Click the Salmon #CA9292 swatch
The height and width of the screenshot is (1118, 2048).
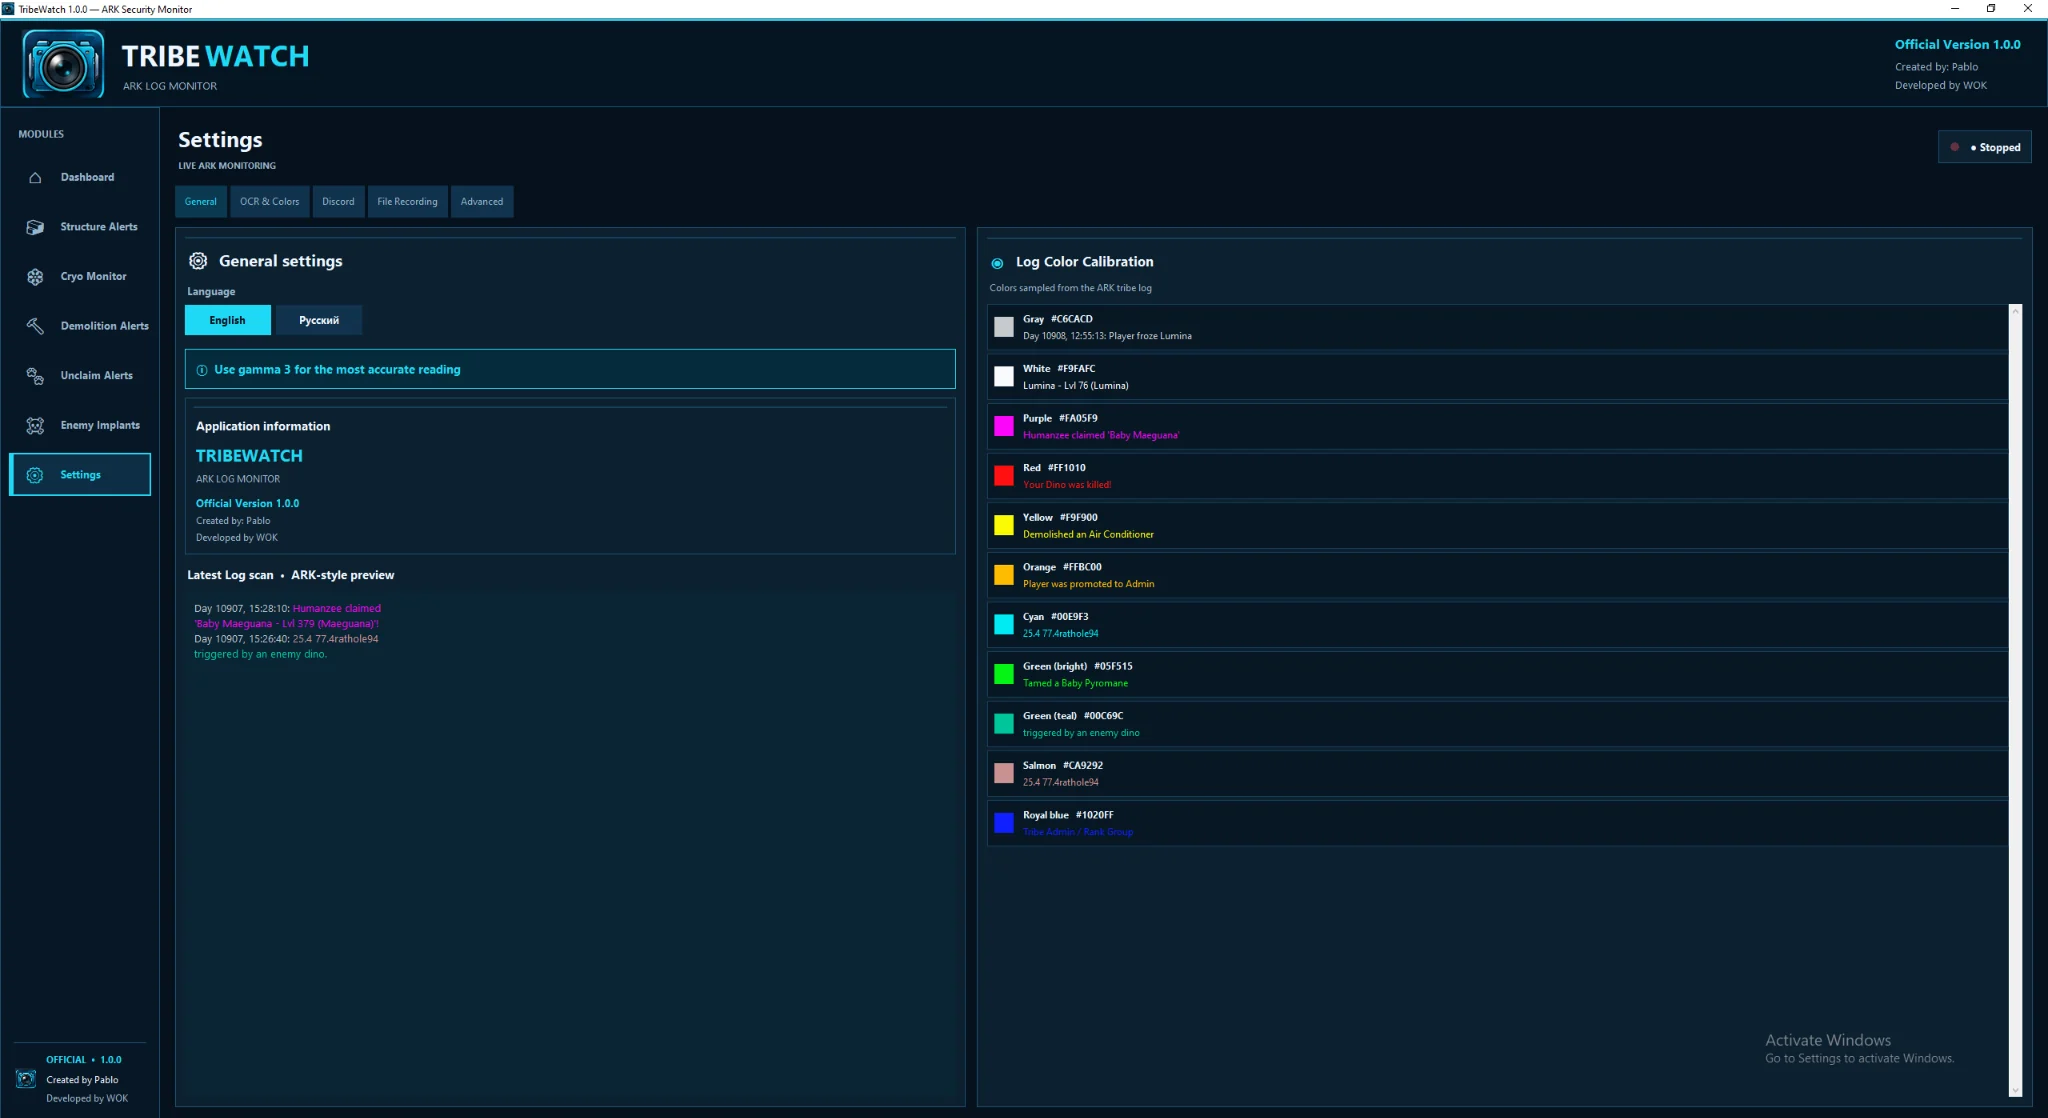[1004, 774]
